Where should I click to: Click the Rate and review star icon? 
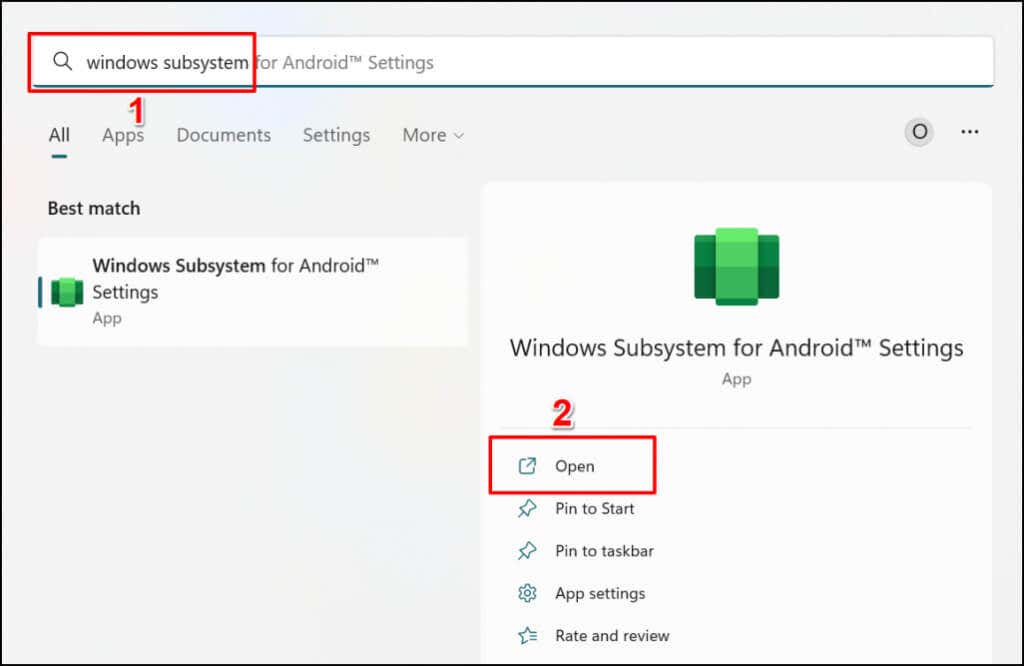(x=527, y=635)
